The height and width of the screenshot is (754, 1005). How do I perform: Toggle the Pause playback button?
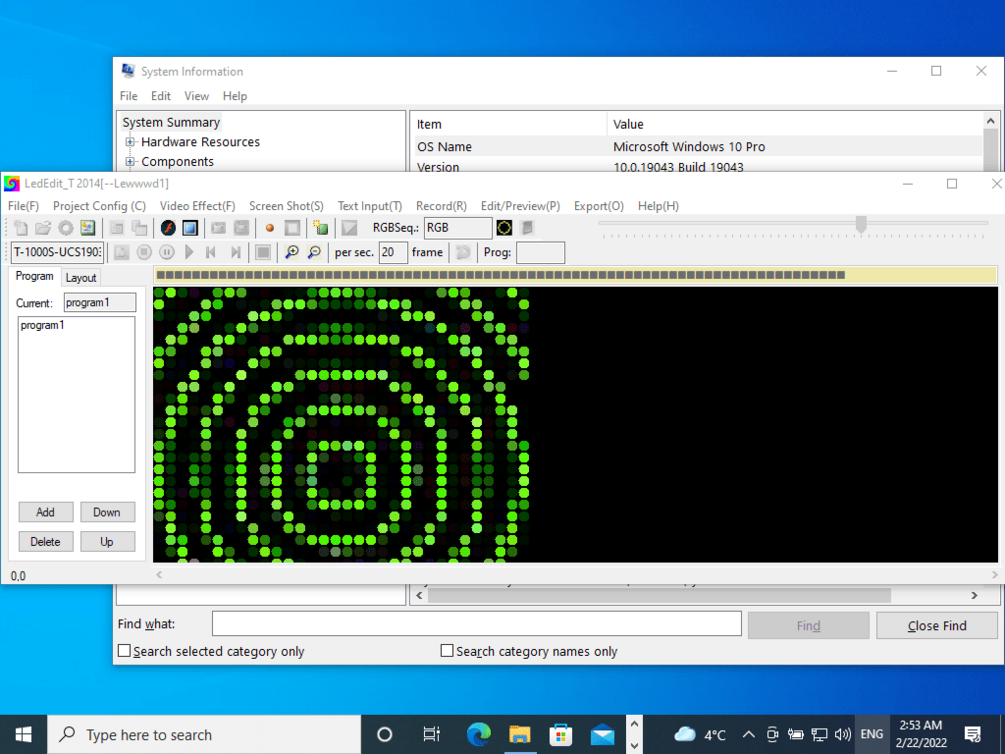(x=165, y=252)
